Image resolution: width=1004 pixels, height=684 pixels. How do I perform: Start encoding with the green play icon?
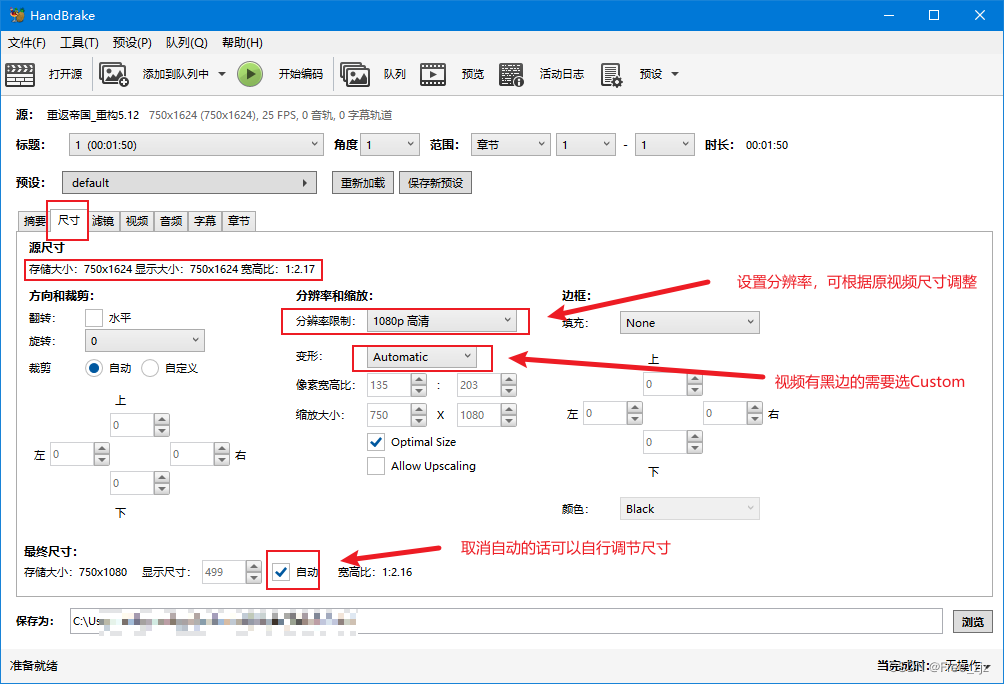pos(250,74)
